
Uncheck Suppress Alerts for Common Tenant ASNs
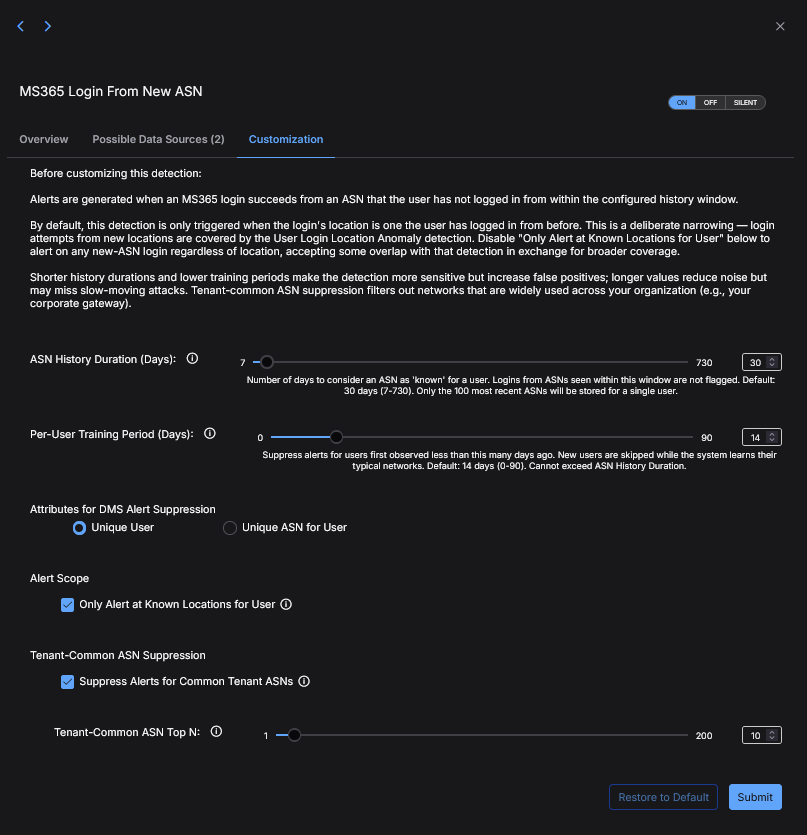point(67,682)
